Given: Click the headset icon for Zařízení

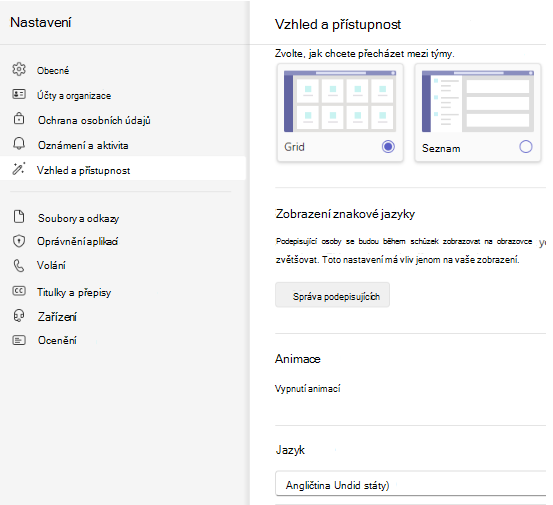Looking at the screenshot, I should click(19, 316).
